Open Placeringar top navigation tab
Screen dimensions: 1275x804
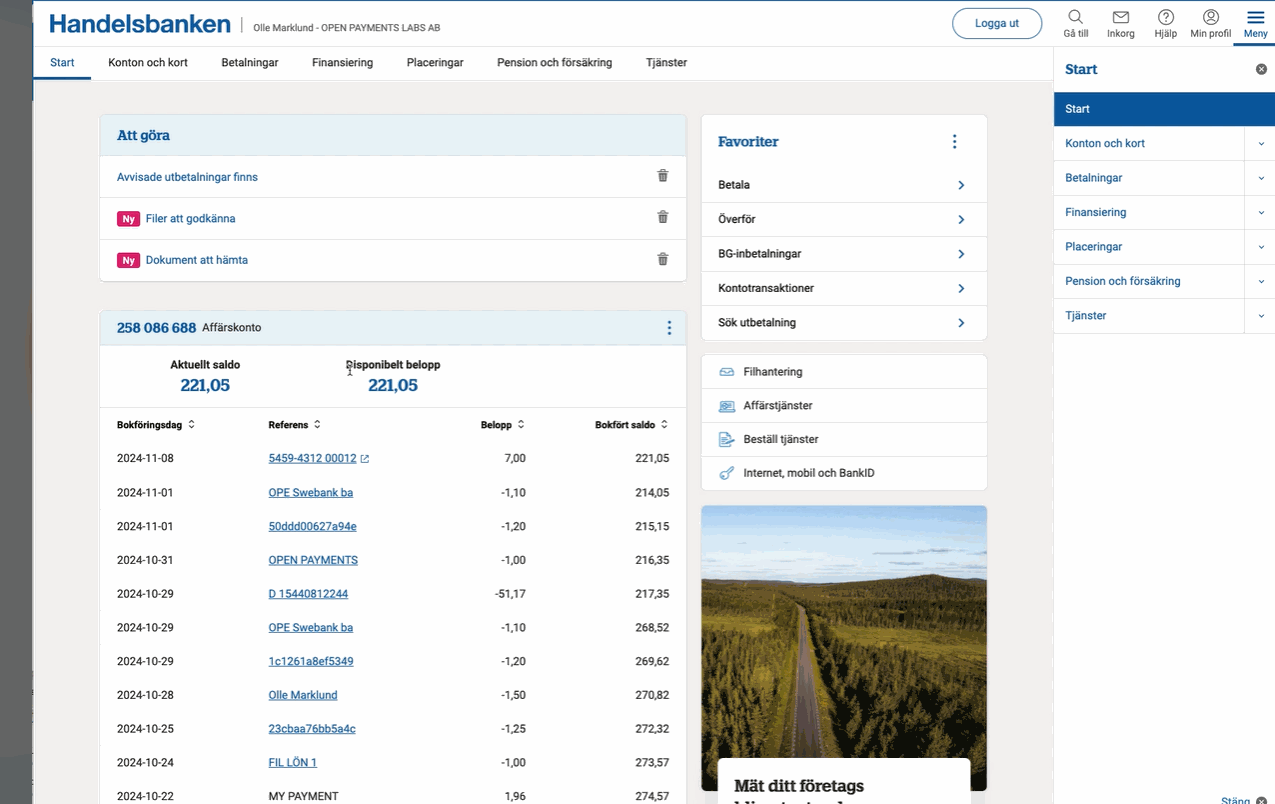coord(435,62)
